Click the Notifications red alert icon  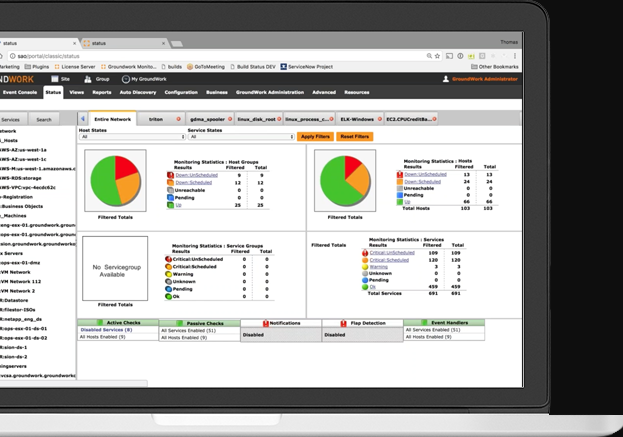coord(266,323)
